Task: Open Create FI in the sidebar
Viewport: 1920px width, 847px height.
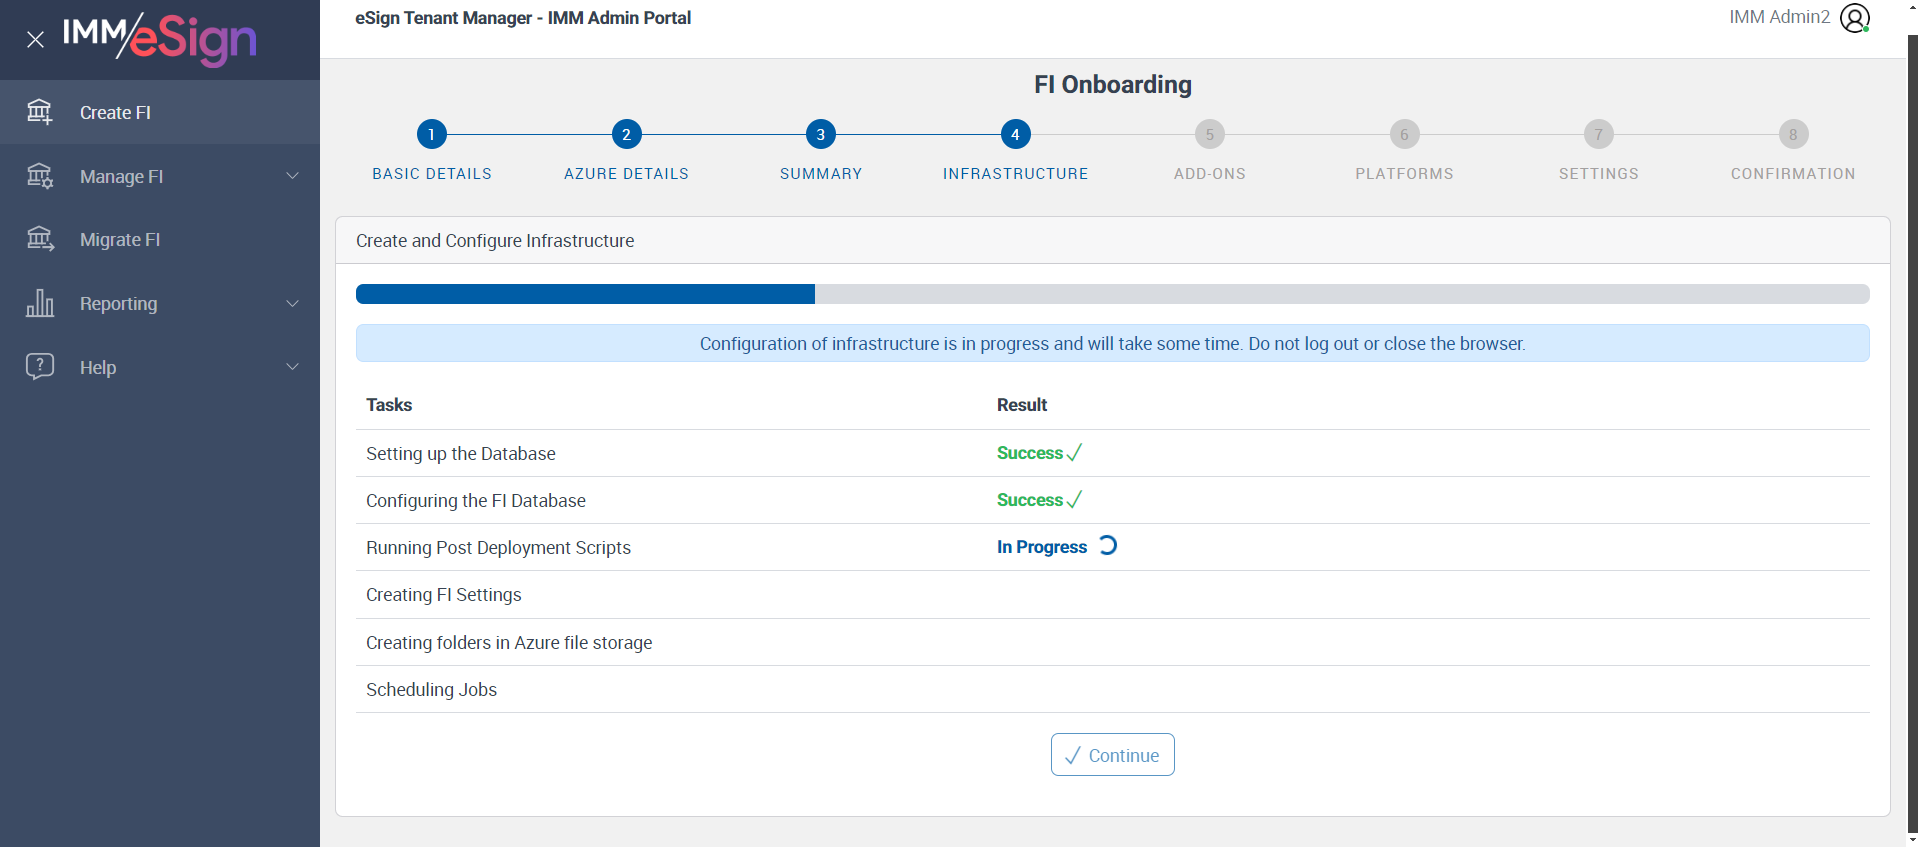Action: pyautogui.click(x=160, y=112)
